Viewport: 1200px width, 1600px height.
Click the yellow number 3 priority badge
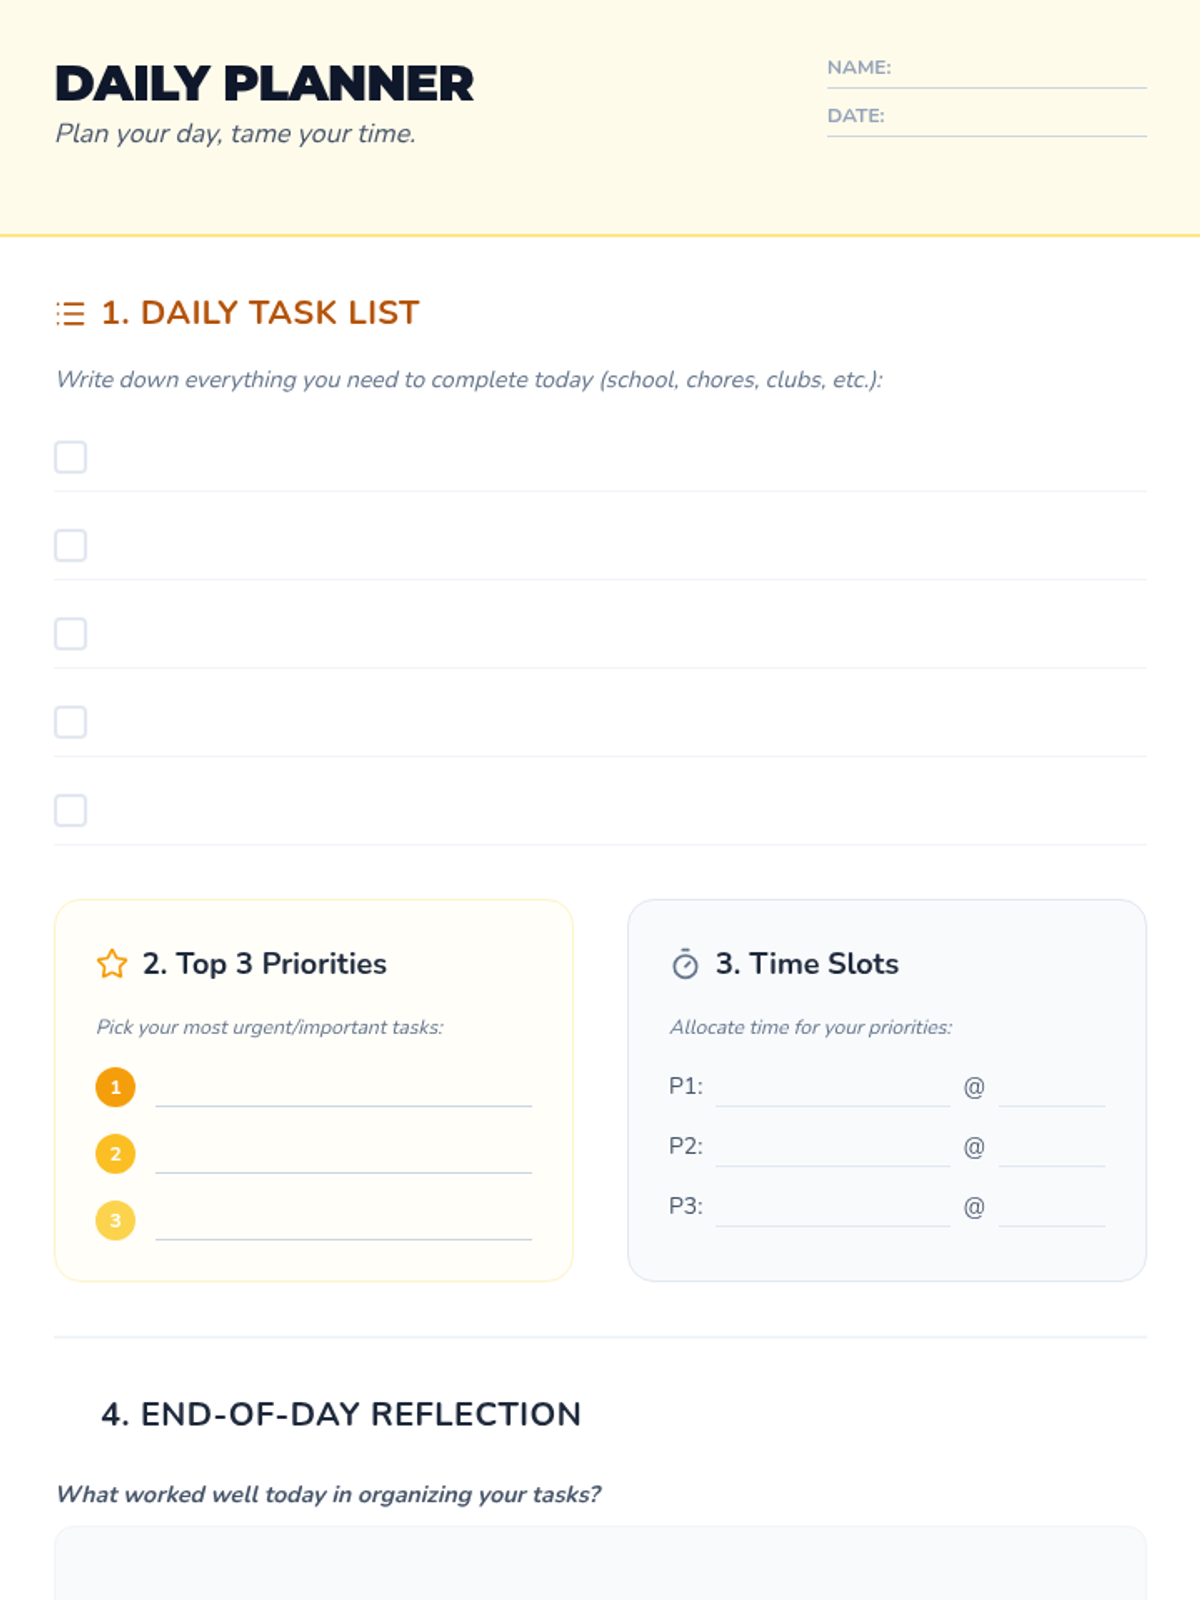pos(115,1220)
